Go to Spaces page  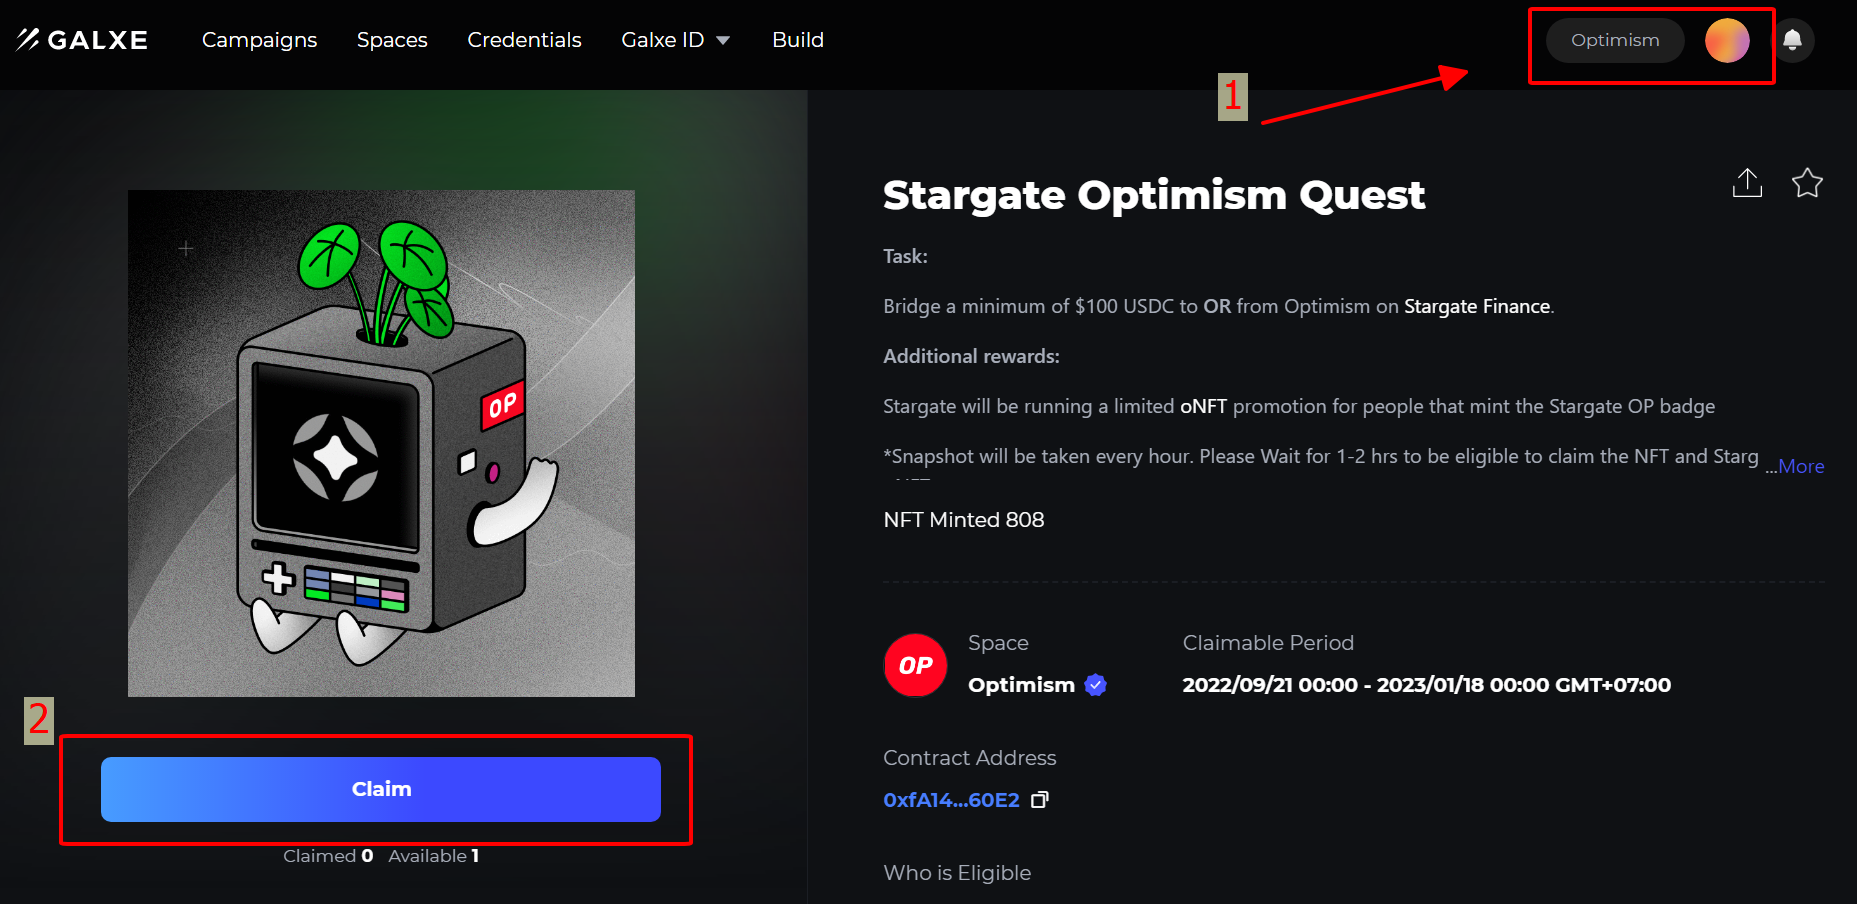(x=392, y=40)
